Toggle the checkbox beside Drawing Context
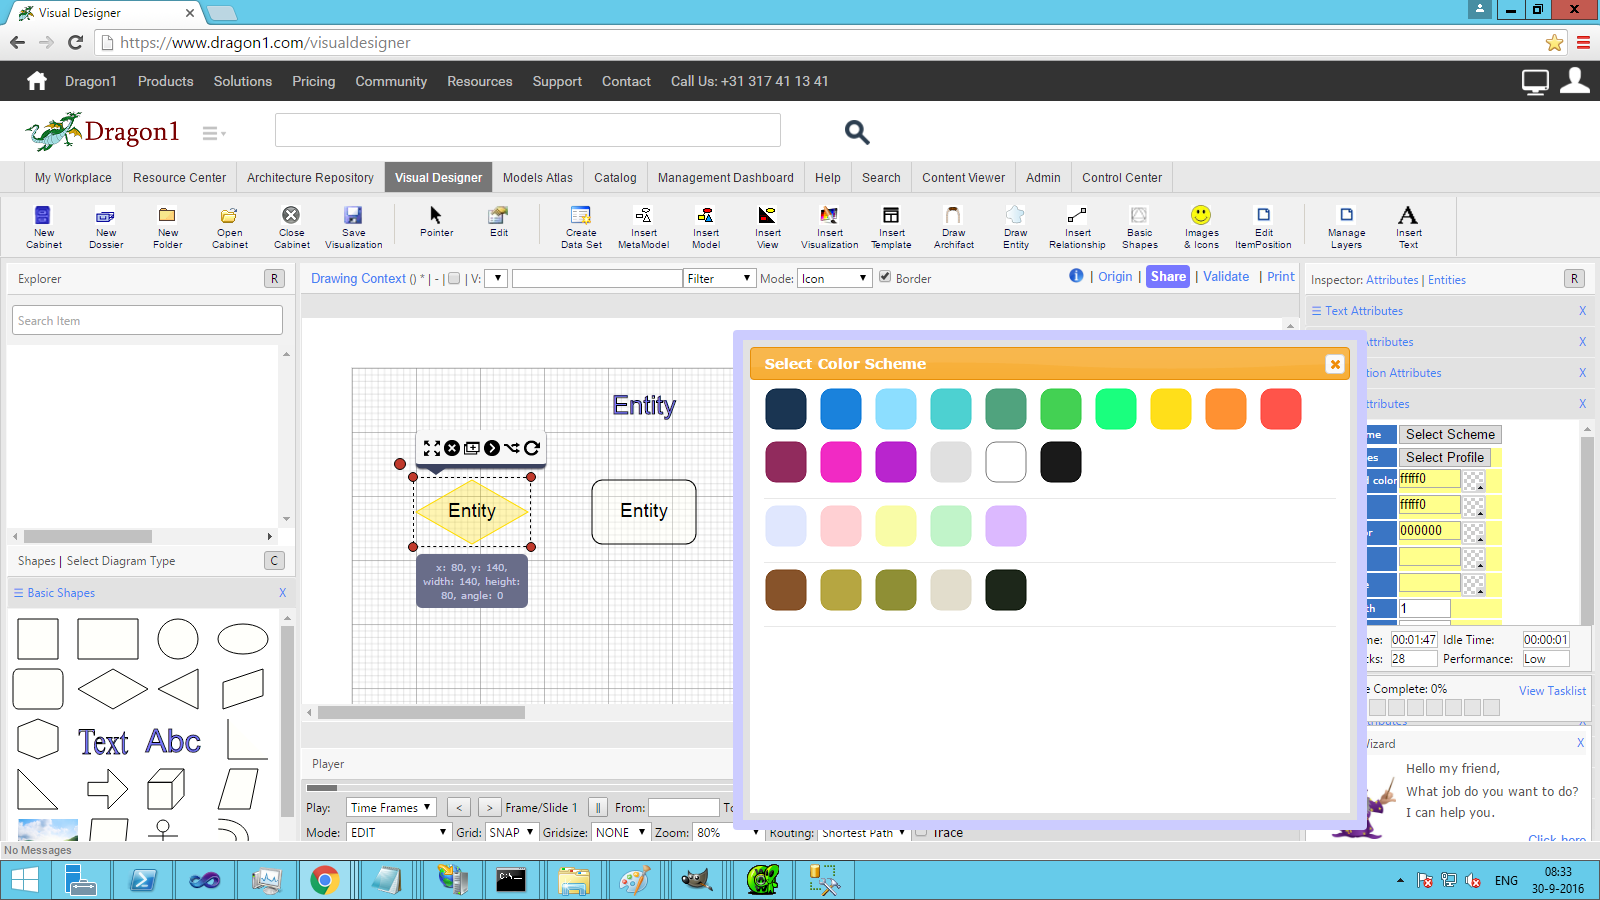 point(454,278)
